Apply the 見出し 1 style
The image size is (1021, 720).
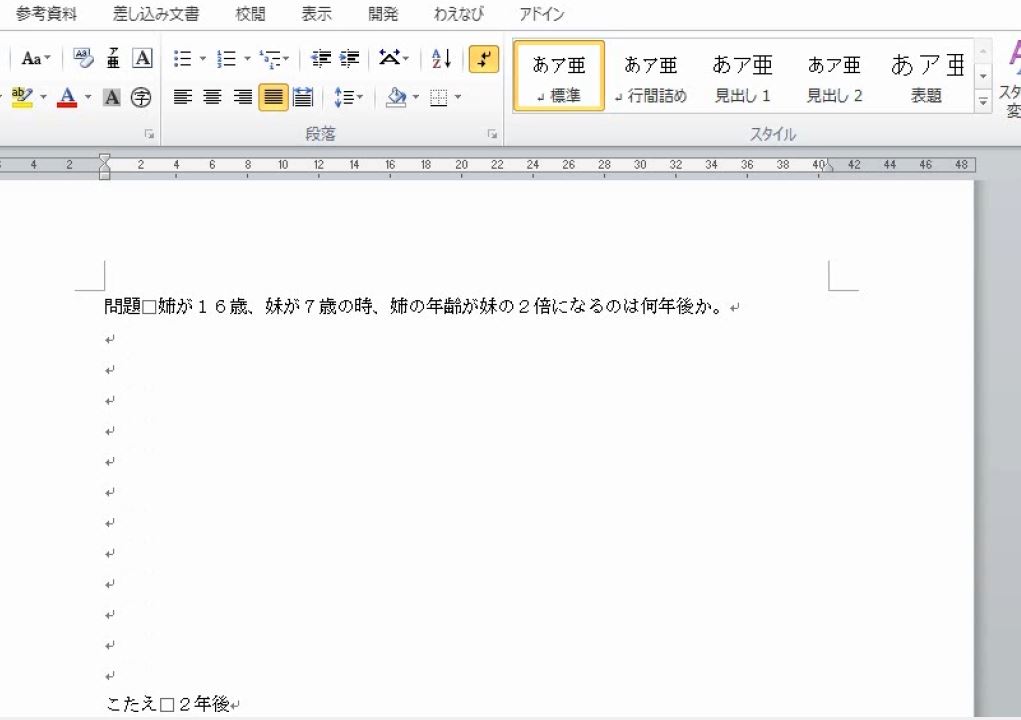[742, 74]
